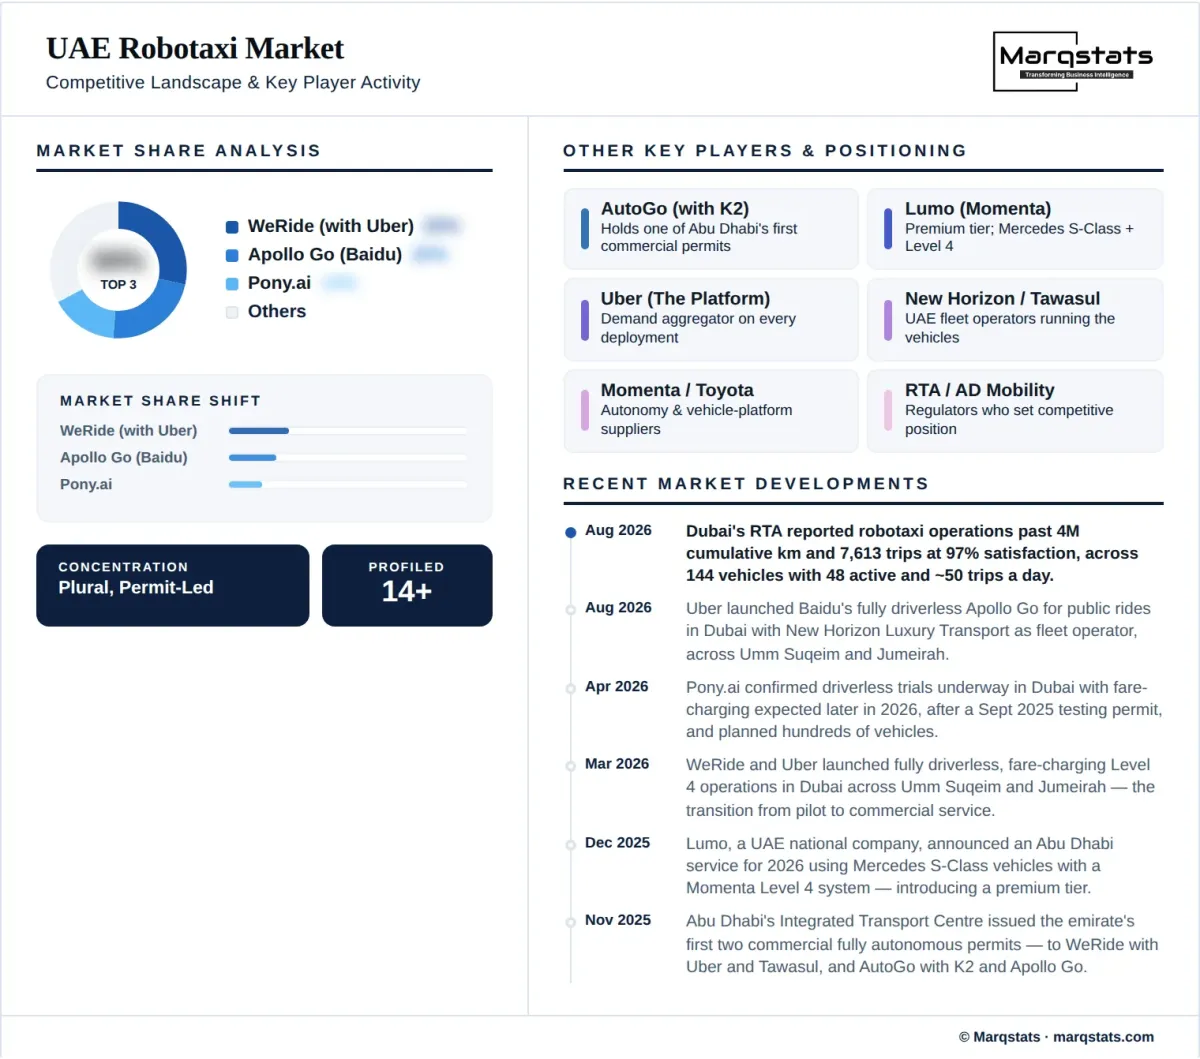This screenshot has height=1059, width=1200.
Task: Click the Lumo, a UAE national company entry
Action: pos(900,865)
